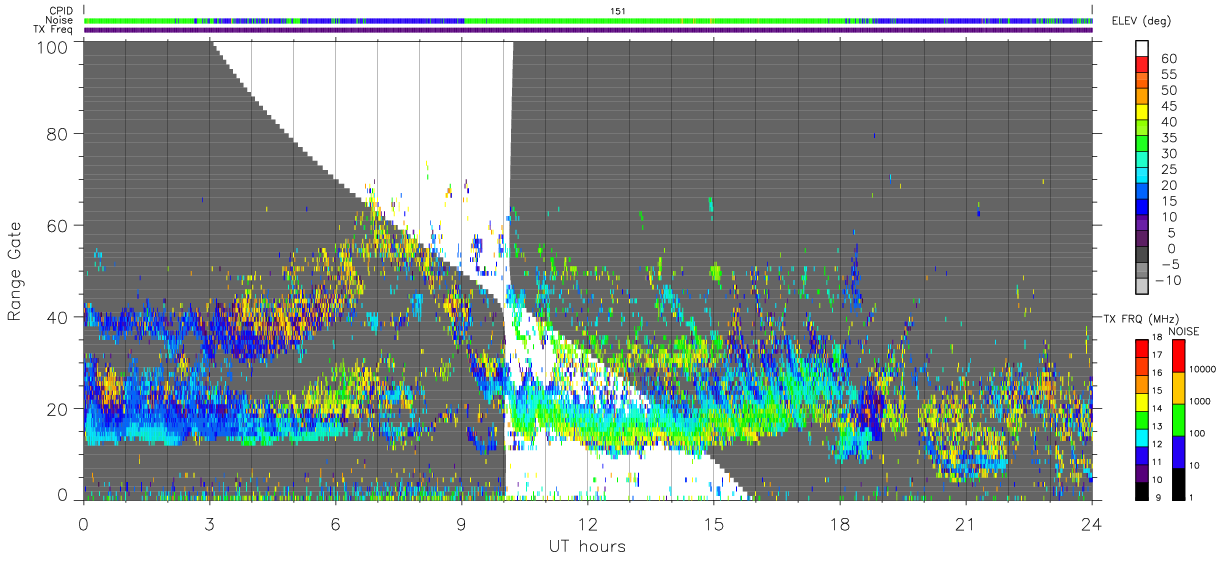Screen dimensions: 1228x567
Task: Click the TX FRQ (MHz) legend title
Action: pos(1141,319)
